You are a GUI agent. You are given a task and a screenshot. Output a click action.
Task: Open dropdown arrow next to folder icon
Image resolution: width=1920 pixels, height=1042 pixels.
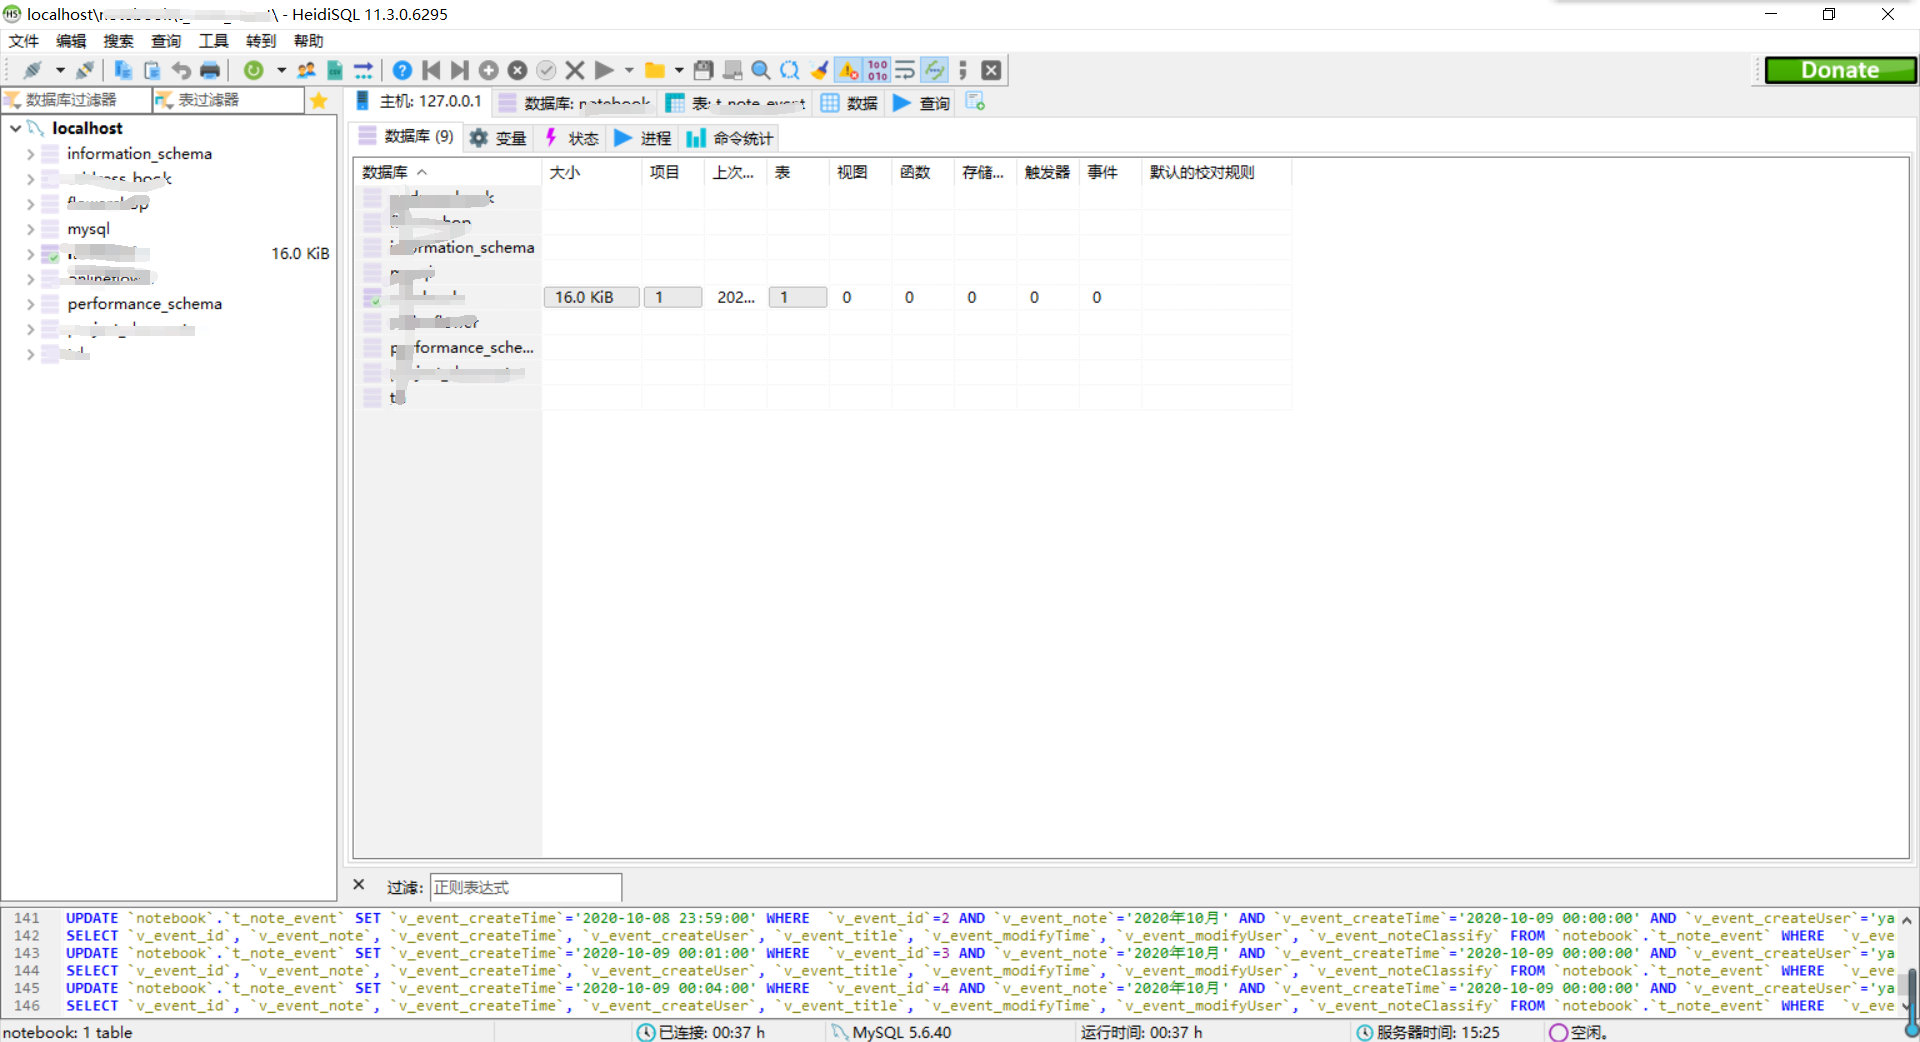click(x=679, y=70)
